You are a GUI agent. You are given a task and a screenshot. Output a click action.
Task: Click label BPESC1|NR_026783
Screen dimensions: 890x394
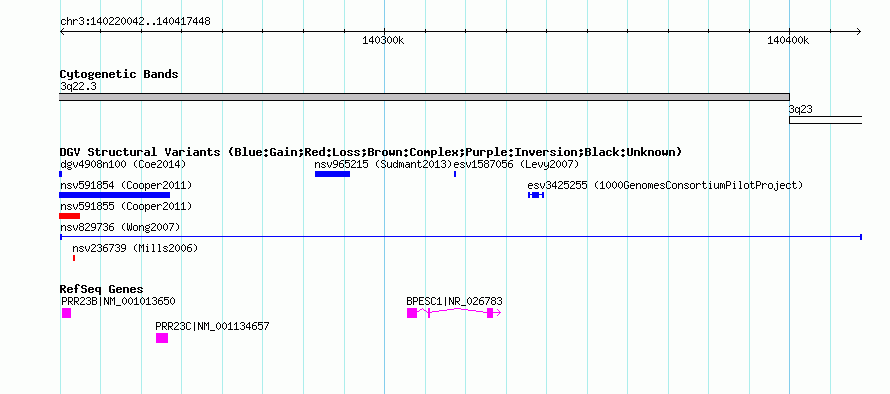pos(454,301)
